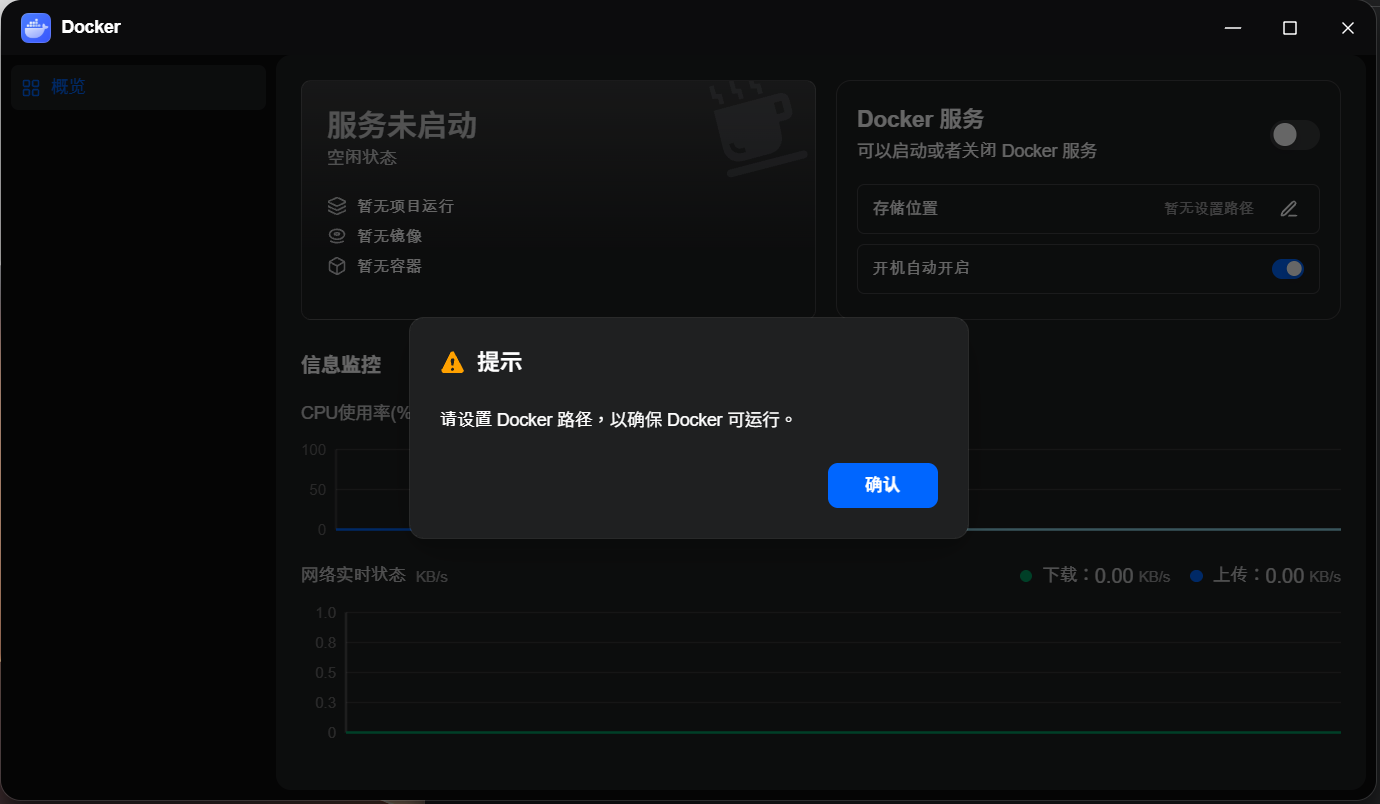Click the Docker whale app icon
Image resolution: width=1380 pixels, height=804 pixels.
(x=36, y=28)
